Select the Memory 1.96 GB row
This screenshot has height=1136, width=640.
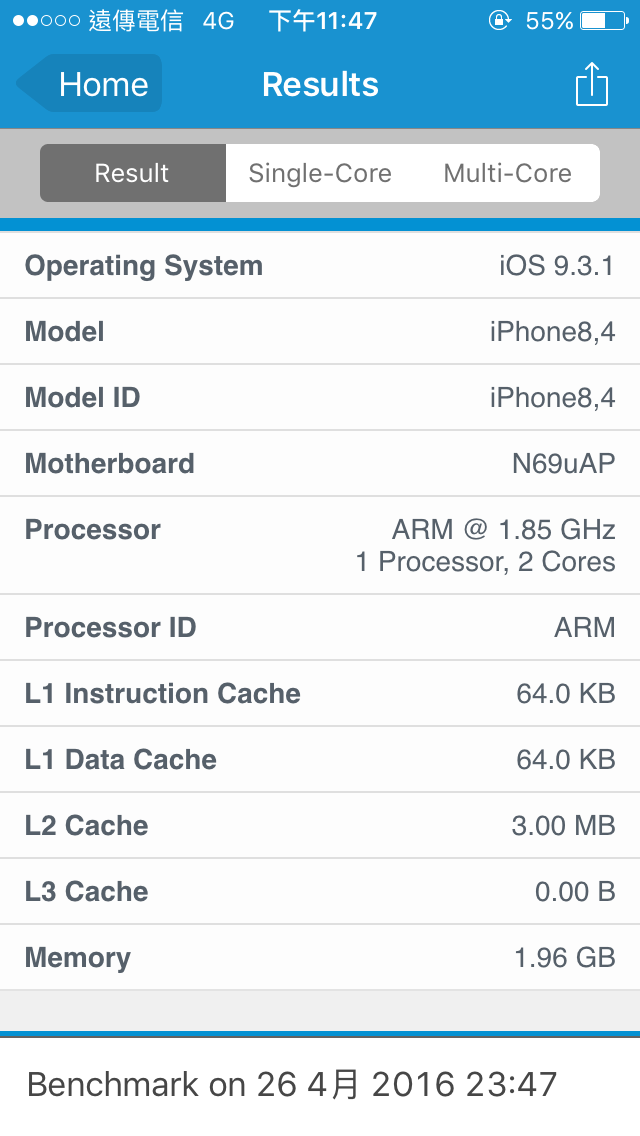pos(320,957)
